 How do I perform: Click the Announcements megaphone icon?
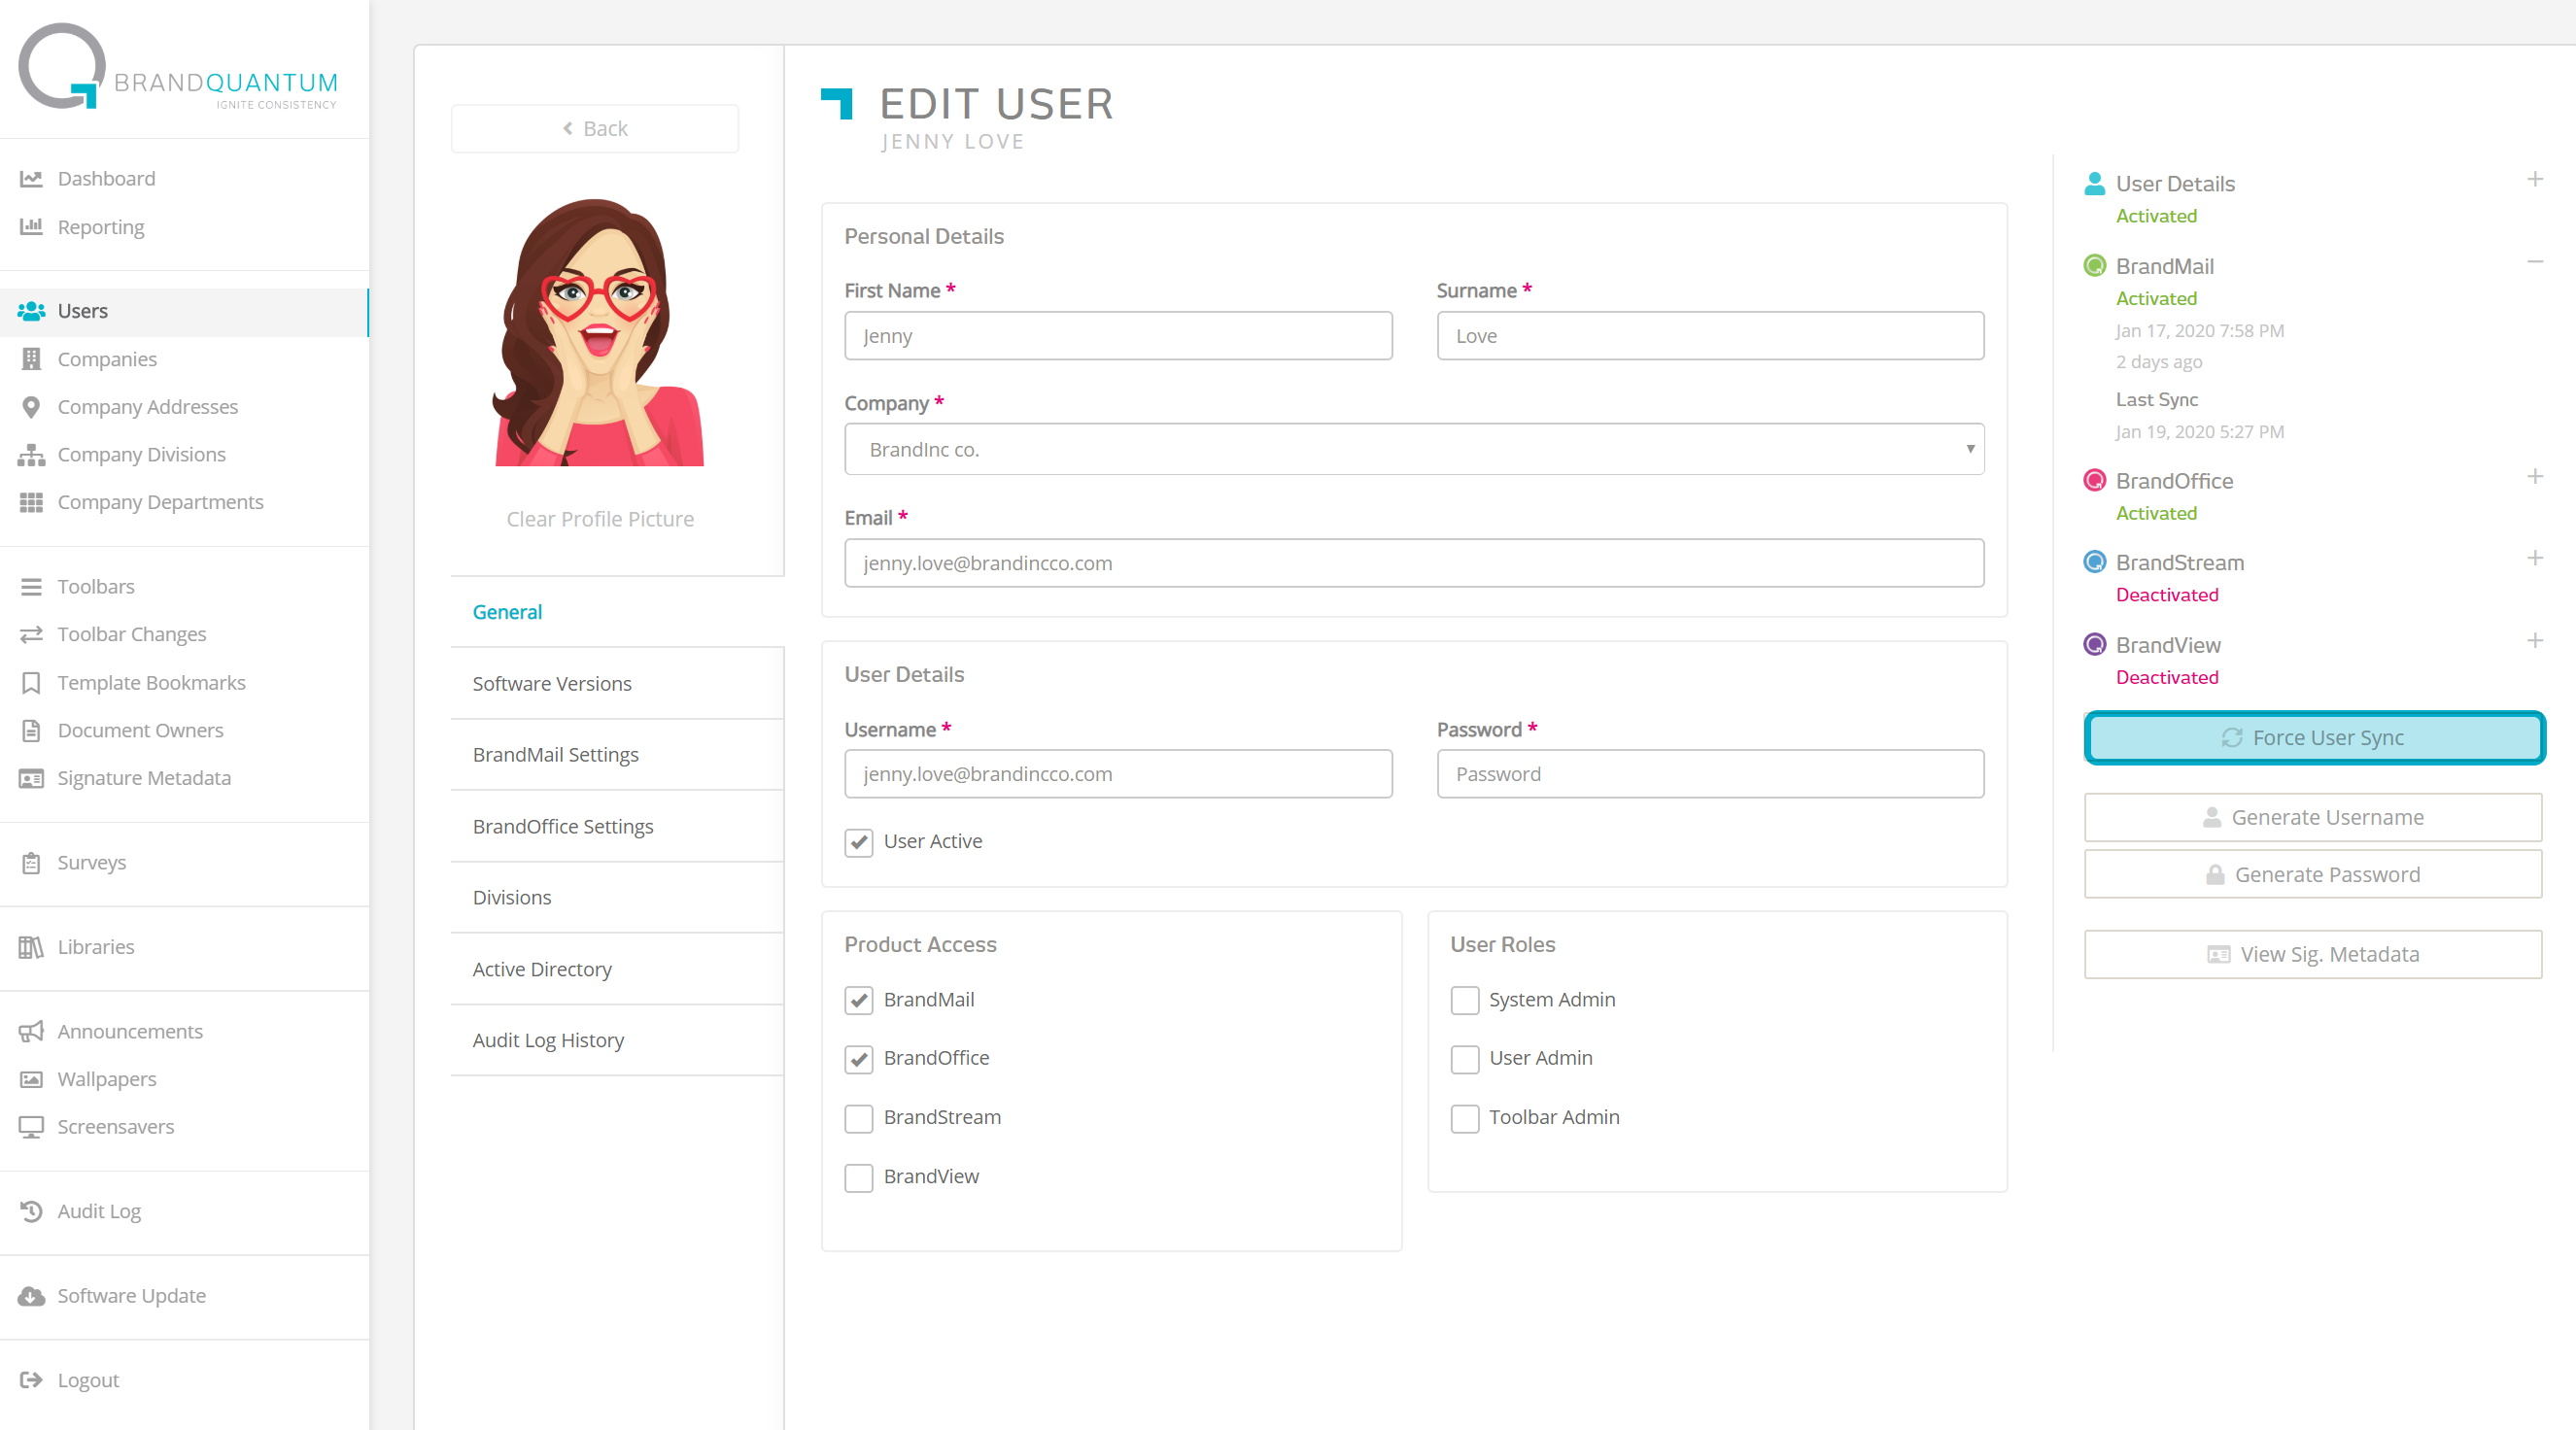(x=31, y=1031)
